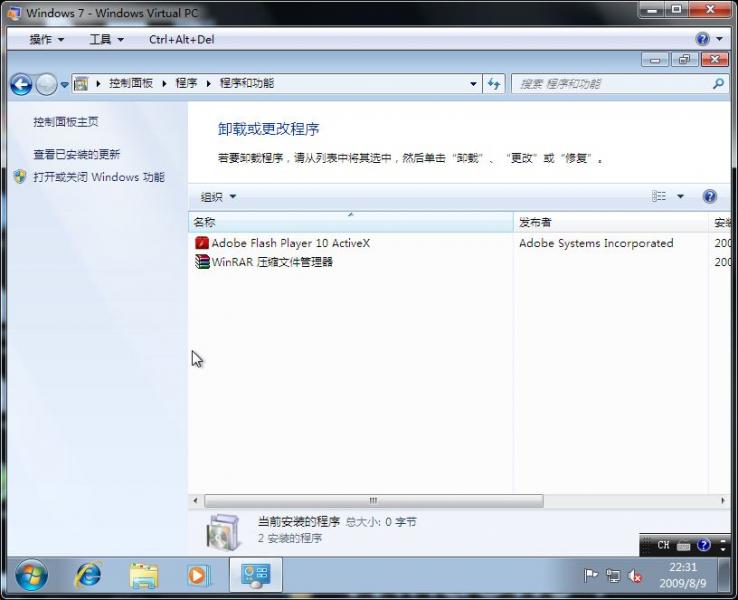Click the horizontal scrollbar left arrow

tap(195, 501)
